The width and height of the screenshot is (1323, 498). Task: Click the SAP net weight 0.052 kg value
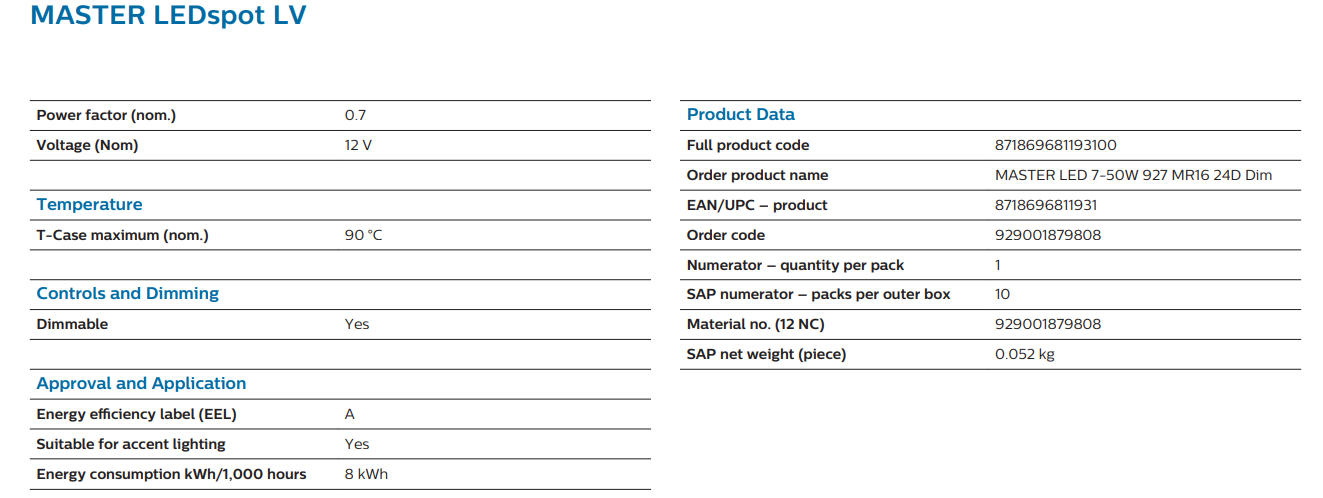pyautogui.click(x=1024, y=354)
